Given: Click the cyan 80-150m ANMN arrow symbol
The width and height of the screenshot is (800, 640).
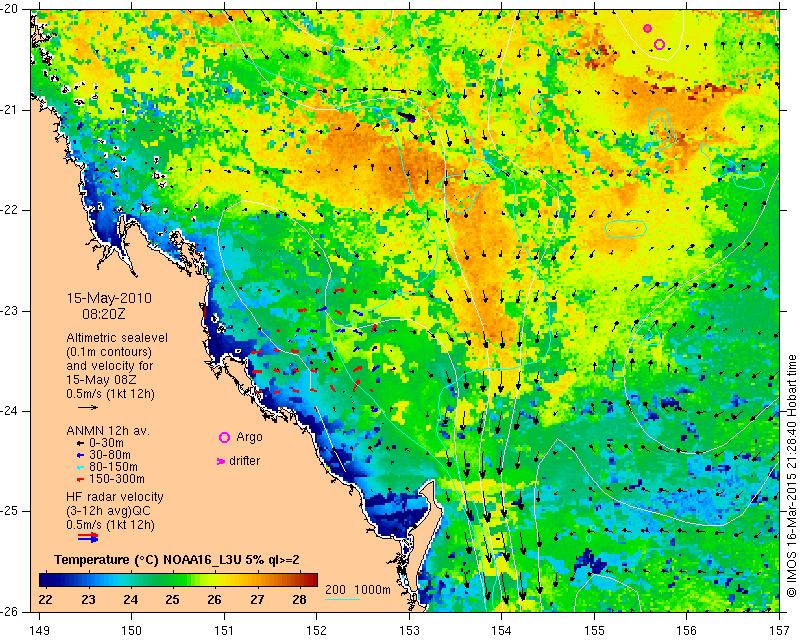Looking at the screenshot, I should [80, 467].
